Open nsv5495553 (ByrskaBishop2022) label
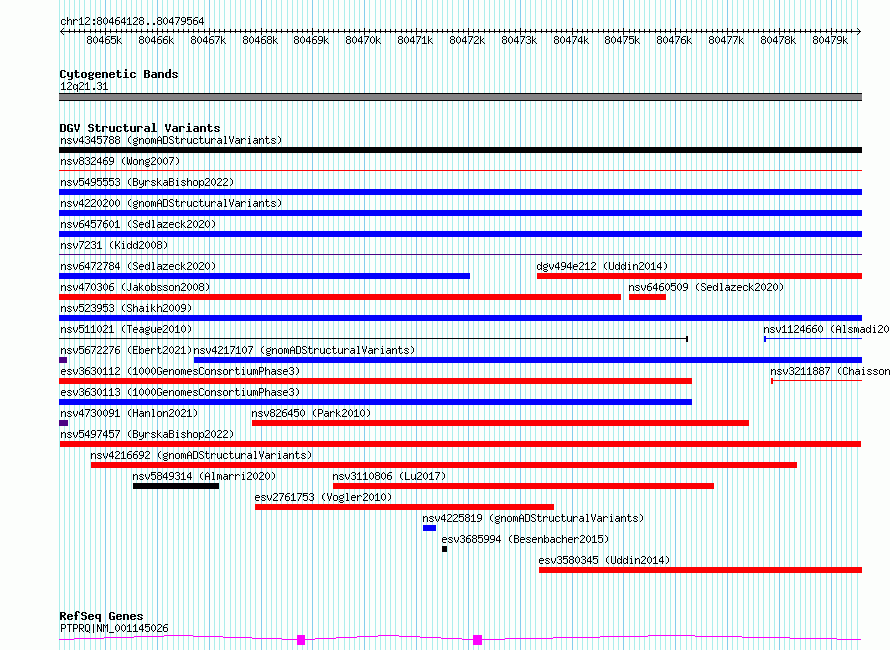 click(x=147, y=182)
